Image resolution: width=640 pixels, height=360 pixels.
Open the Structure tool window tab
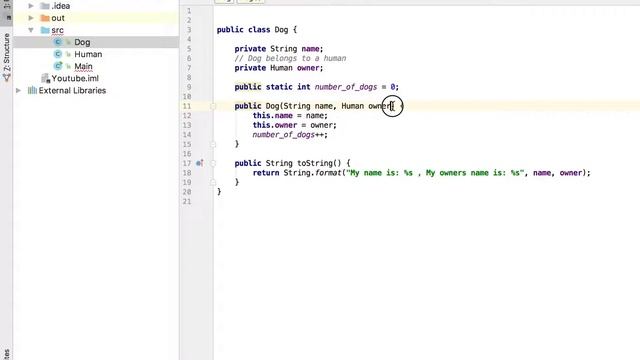click(6, 57)
